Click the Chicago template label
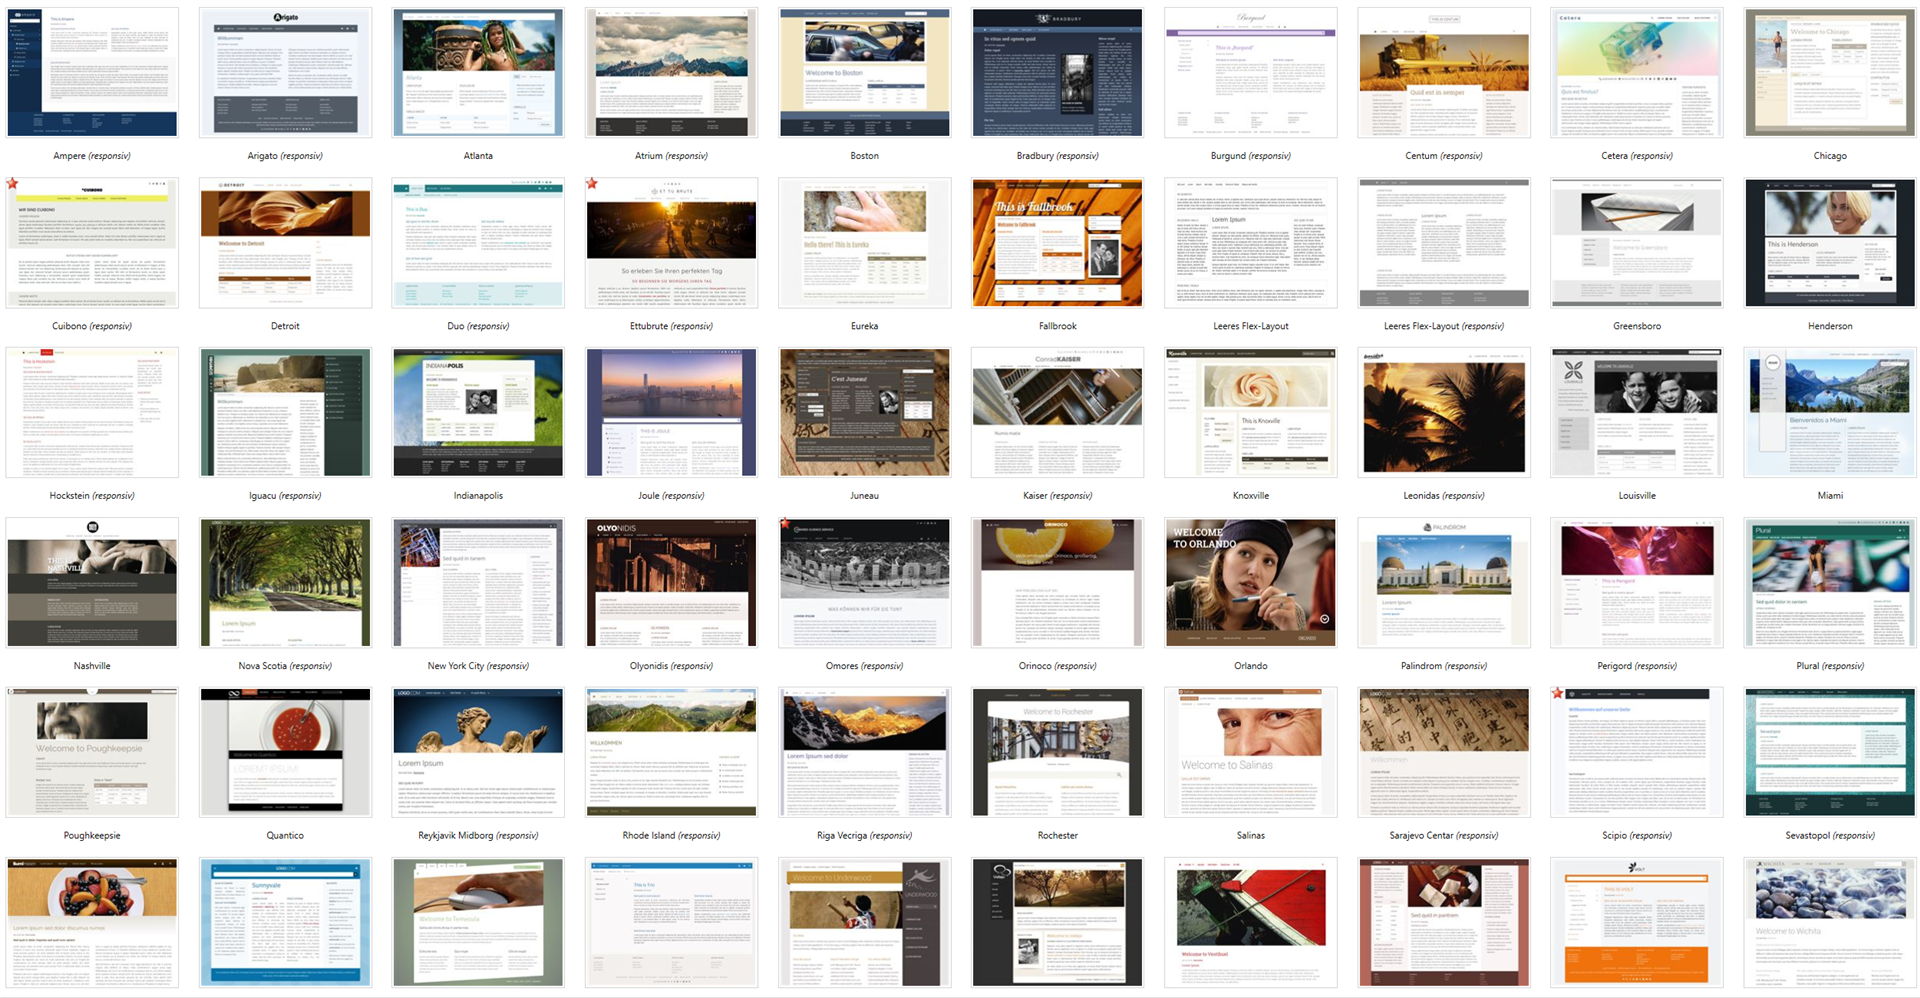 [1829, 156]
